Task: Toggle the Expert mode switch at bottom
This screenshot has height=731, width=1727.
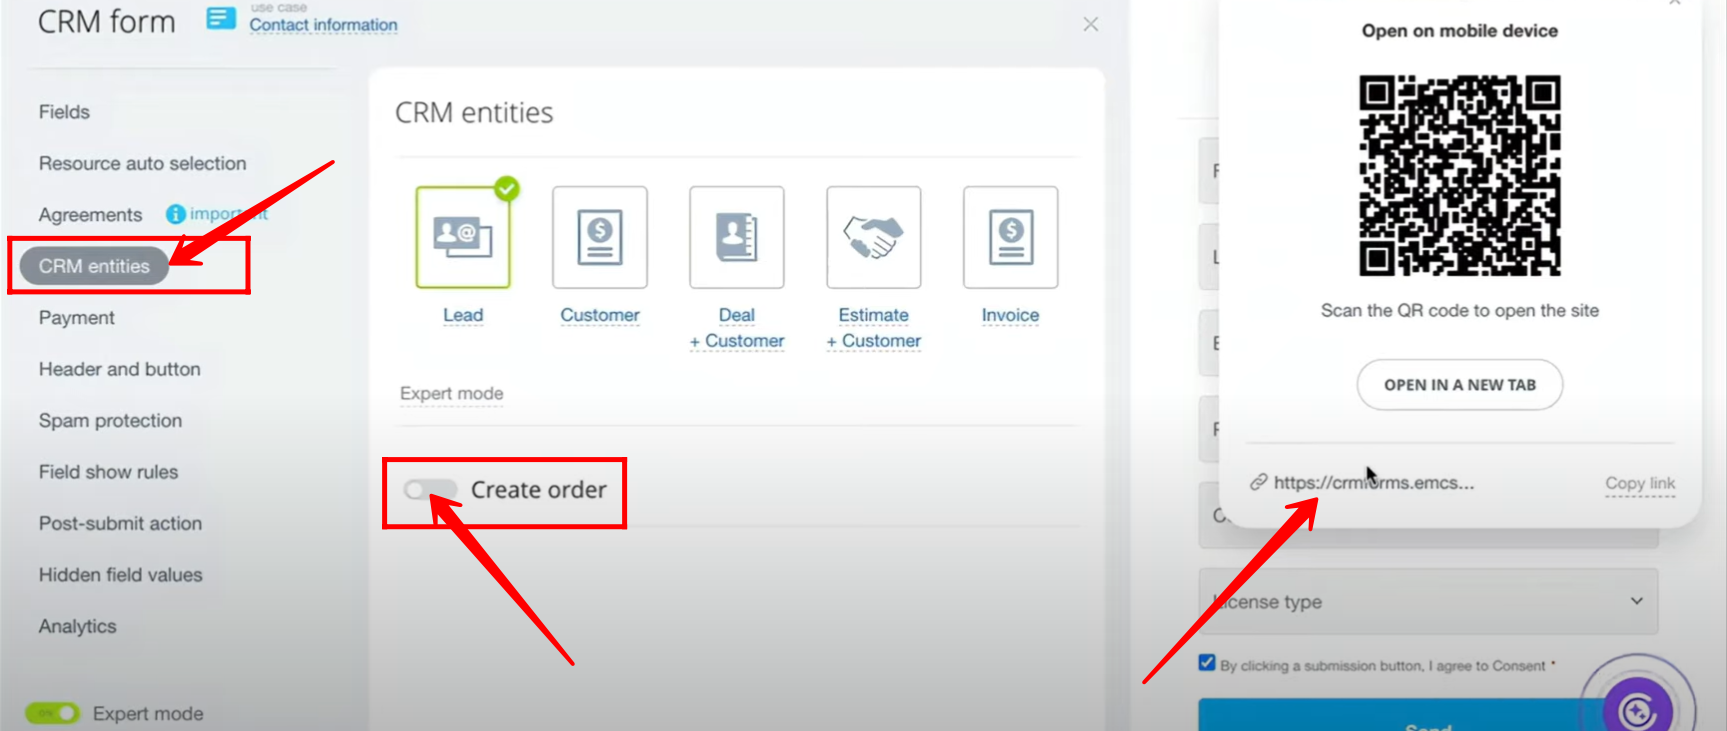Action: [52, 713]
